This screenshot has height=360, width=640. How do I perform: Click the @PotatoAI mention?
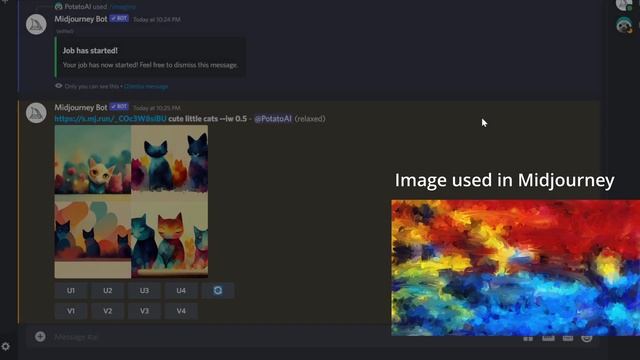click(273, 119)
